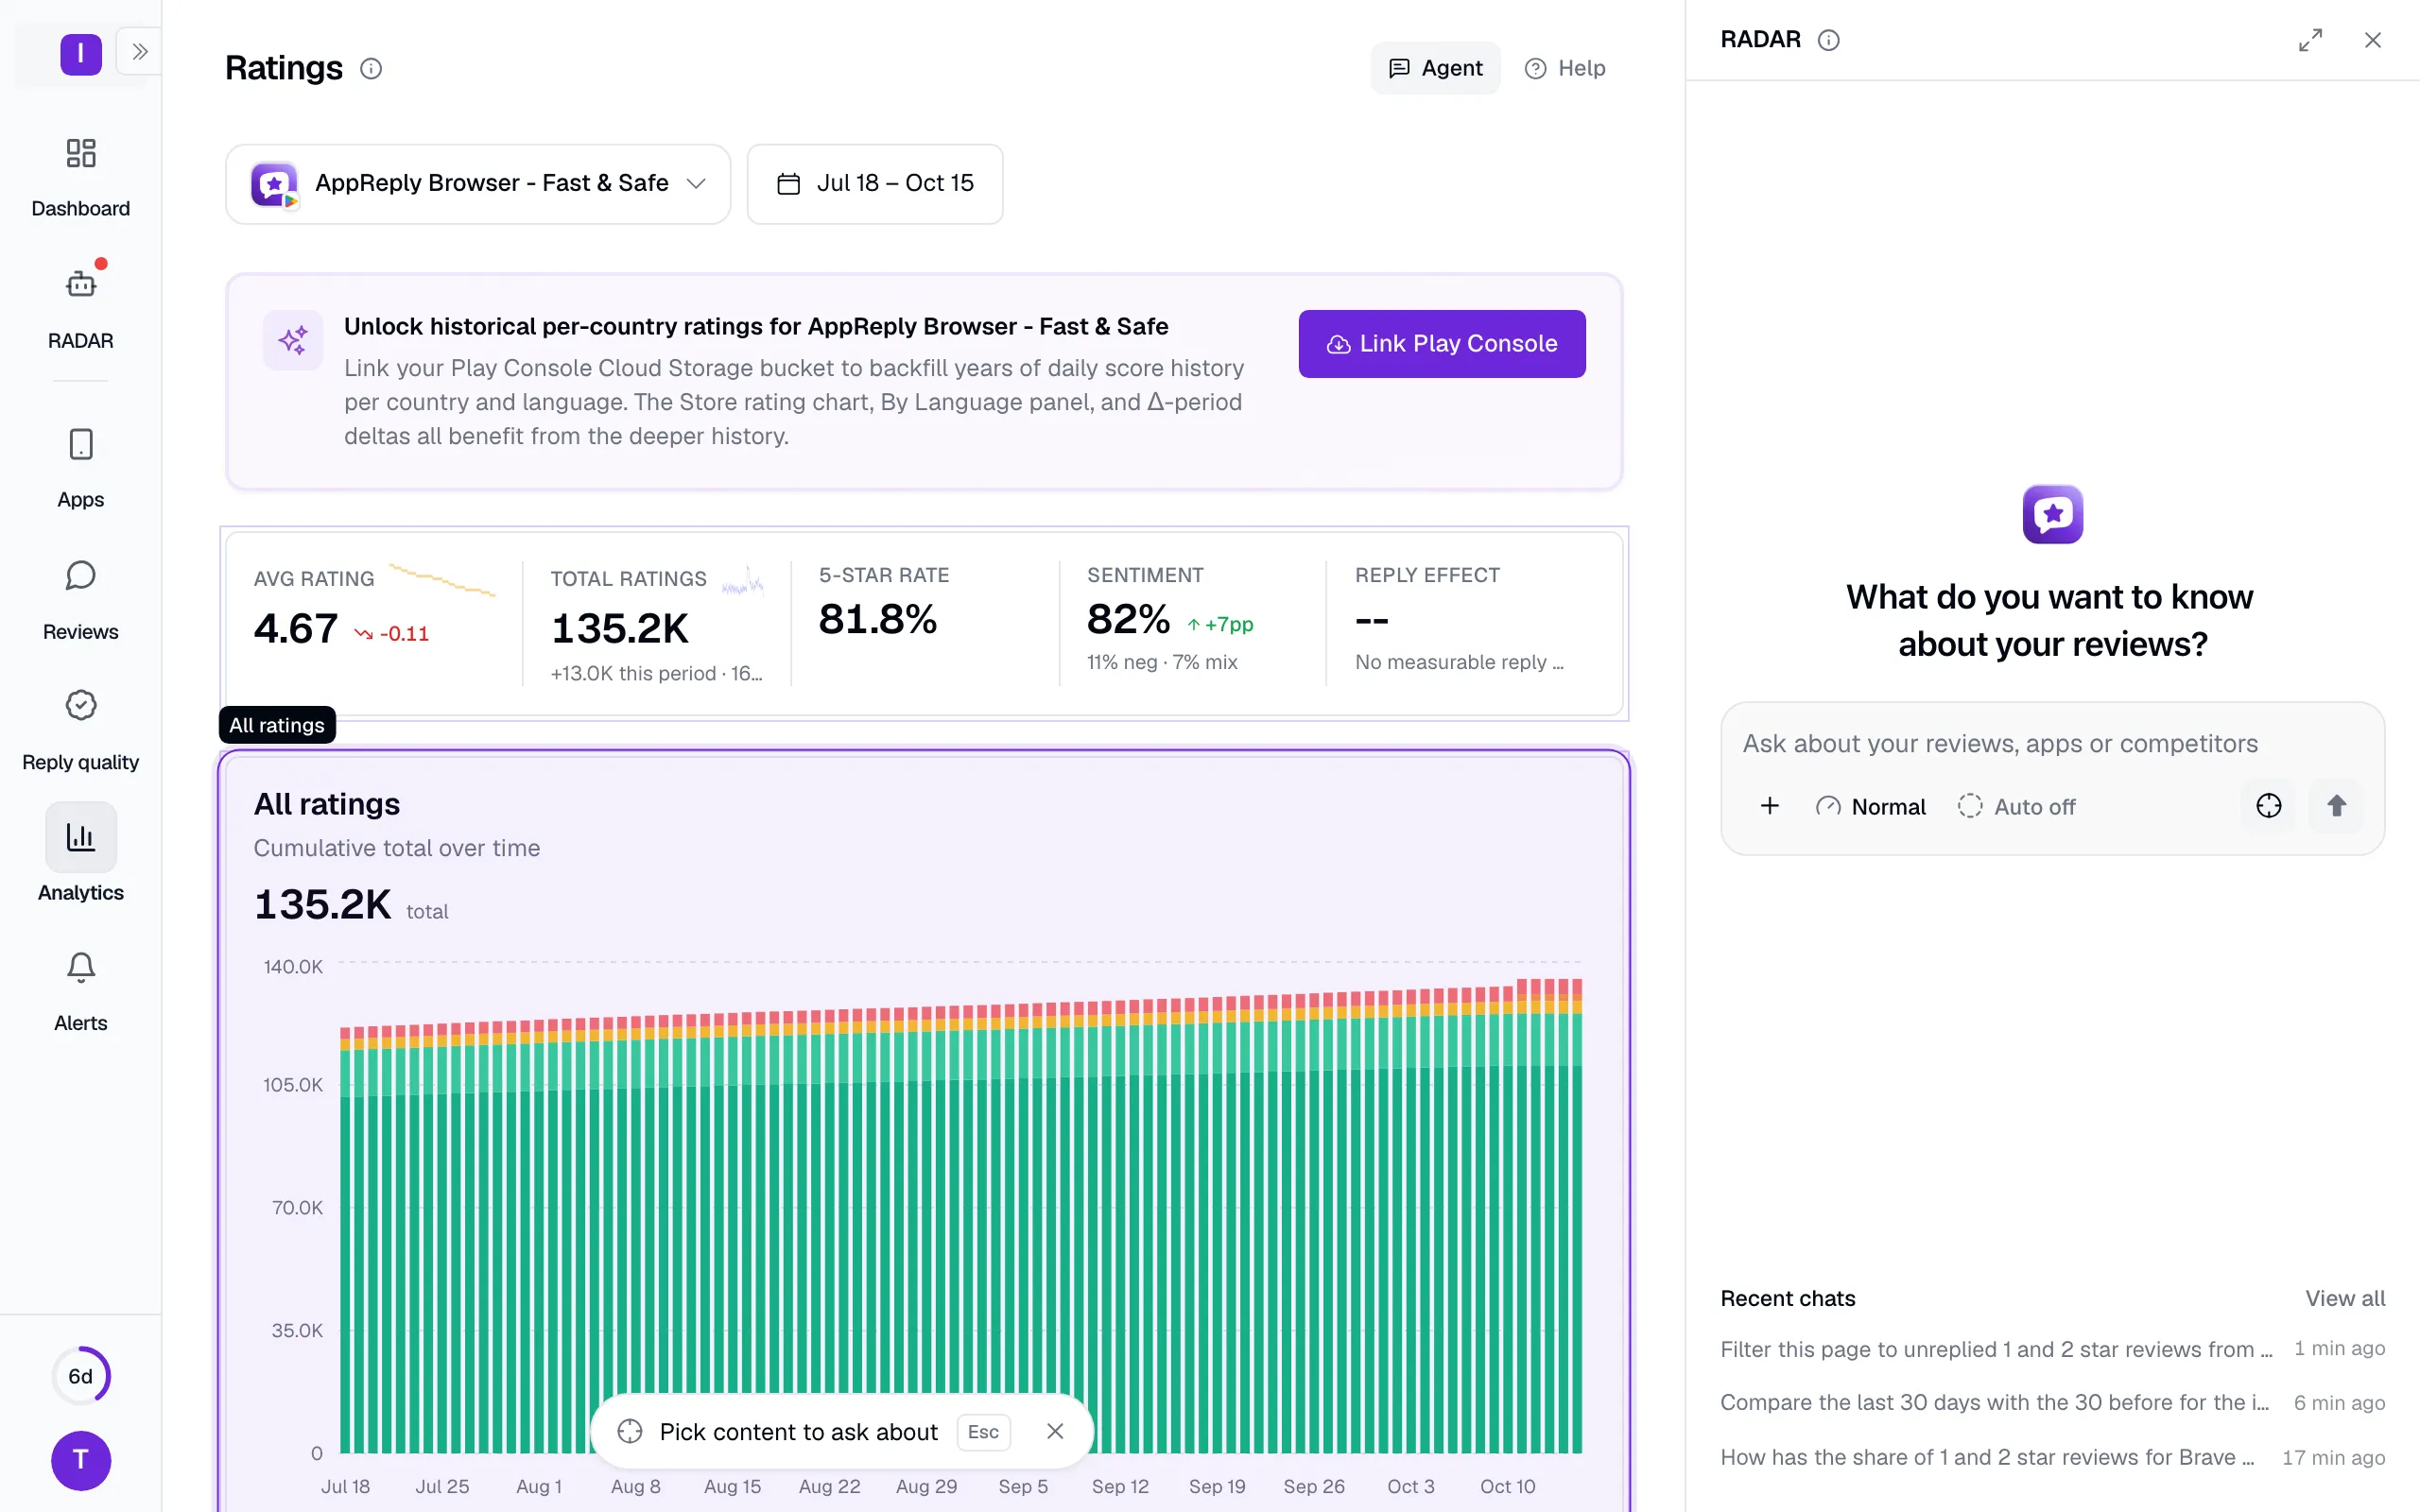Focus the 'Ask about your reviews' input field
2420x1512 pixels.
pos(2050,743)
